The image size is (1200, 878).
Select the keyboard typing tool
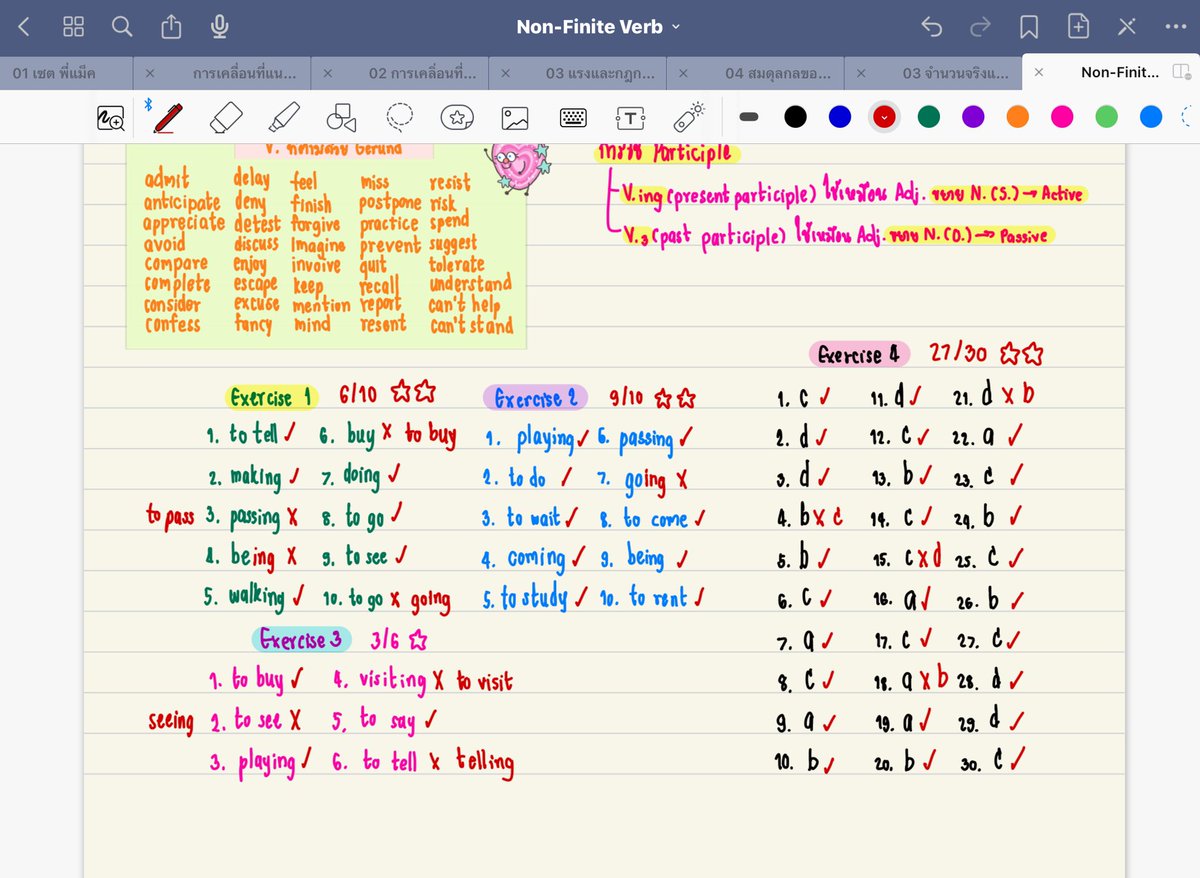click(573, 118)
